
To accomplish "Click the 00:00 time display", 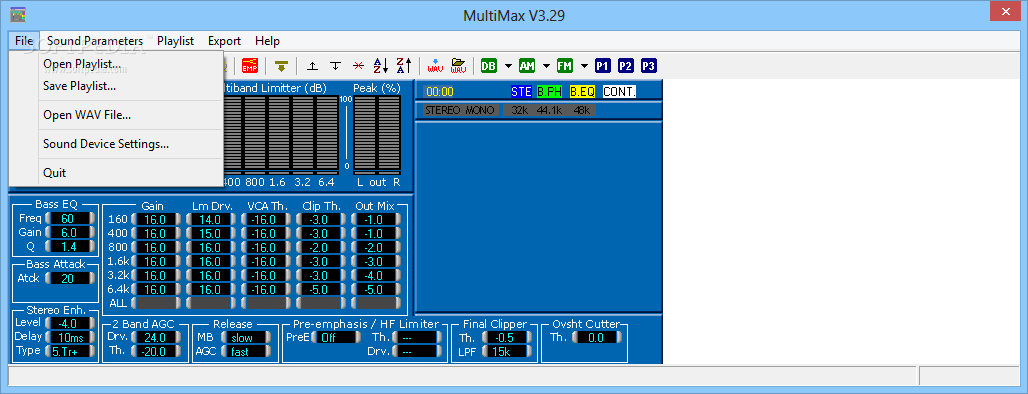I will click(439, 92).
